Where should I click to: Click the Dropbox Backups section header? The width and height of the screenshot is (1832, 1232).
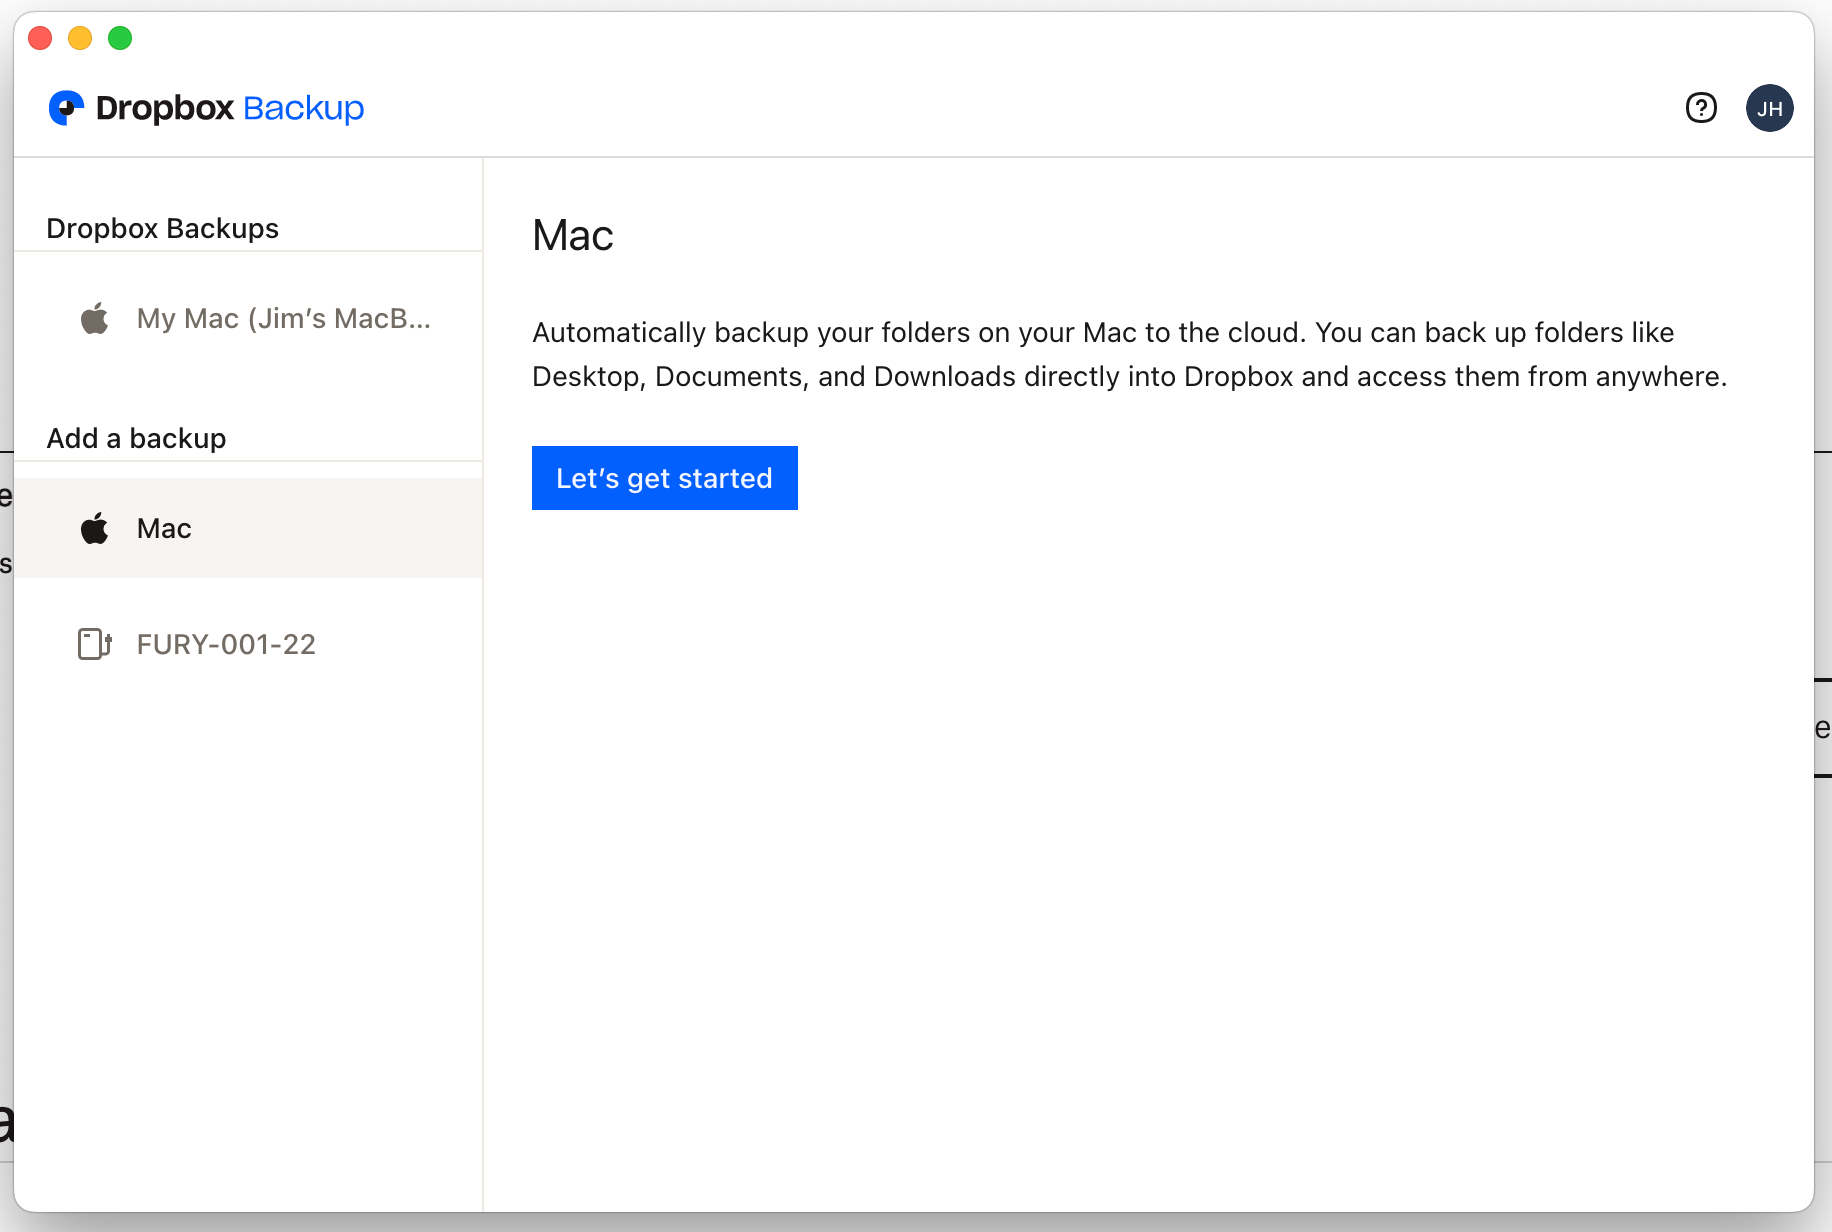162,228
